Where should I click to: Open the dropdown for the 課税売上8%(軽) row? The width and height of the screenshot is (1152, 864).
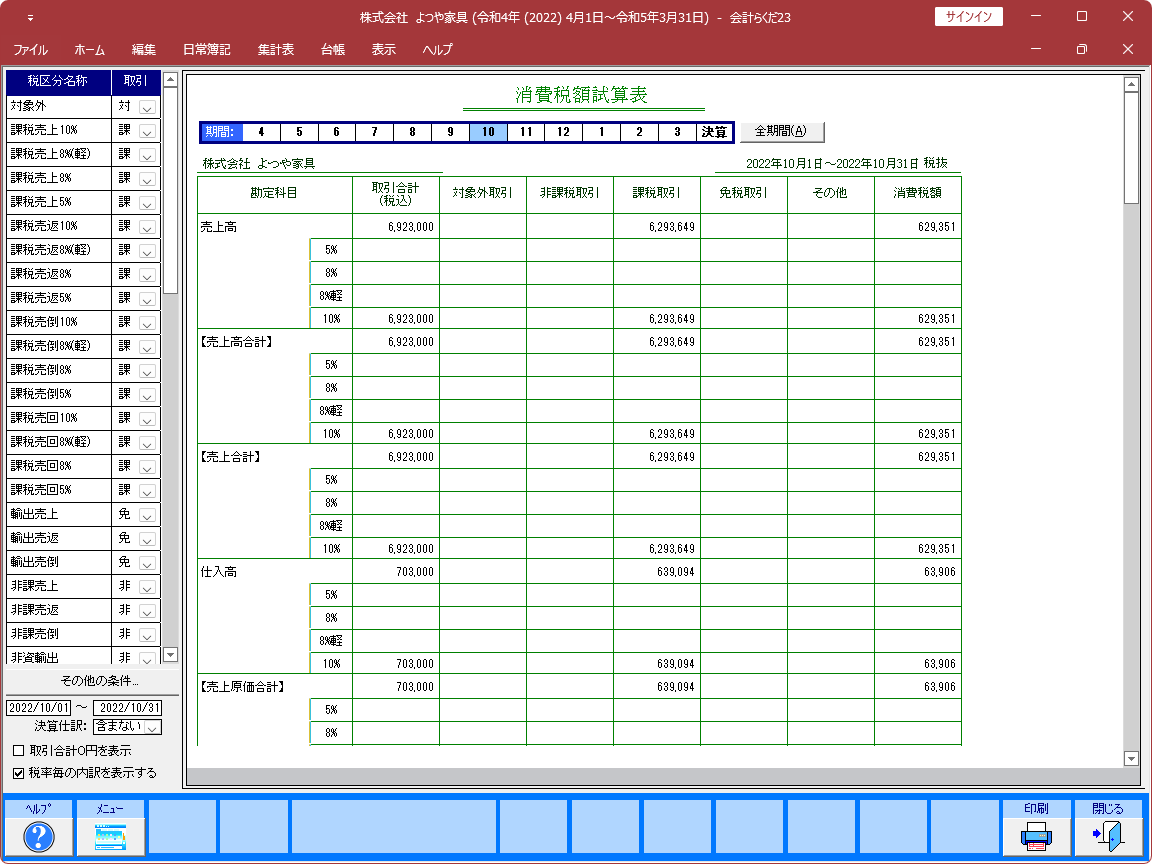click(147, 155)
